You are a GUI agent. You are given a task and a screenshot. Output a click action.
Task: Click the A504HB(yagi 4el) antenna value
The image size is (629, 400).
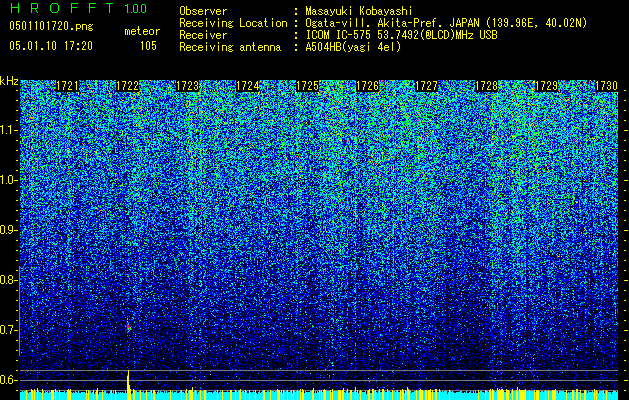[353, 47]
